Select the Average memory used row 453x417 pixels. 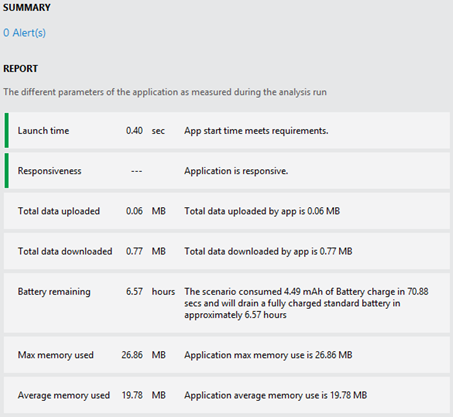(227, 395)
